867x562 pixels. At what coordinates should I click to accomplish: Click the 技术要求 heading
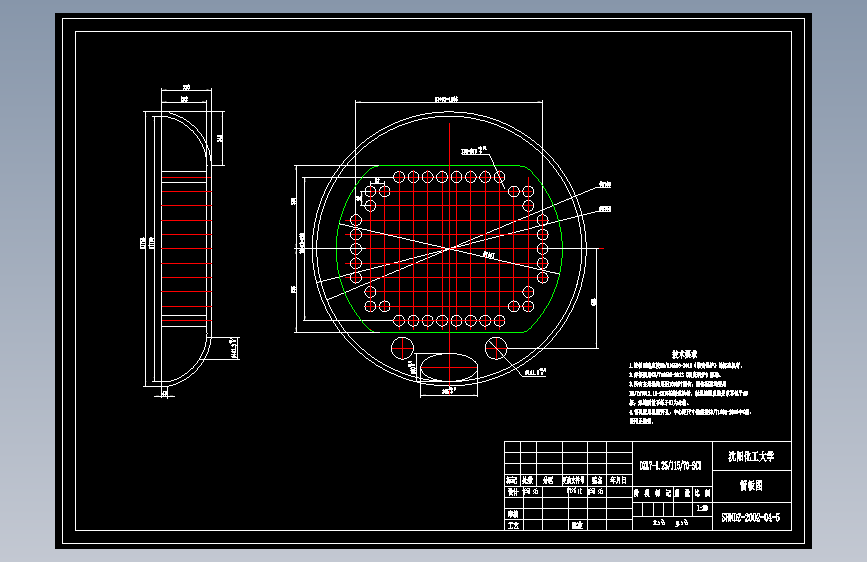point(685,354)
